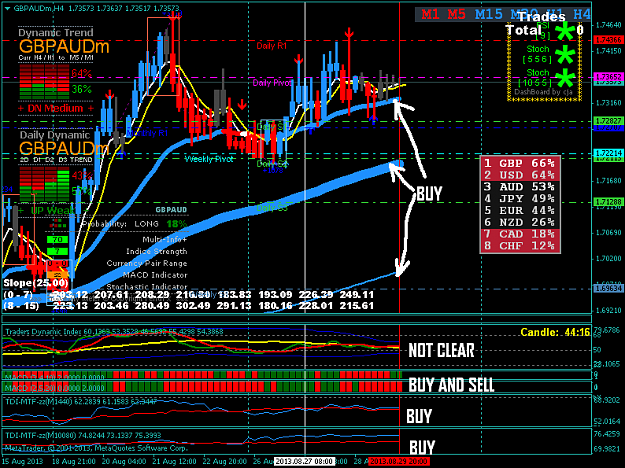Click the Daily Dynamic panel heading
The width and height of the screenshot is (625, 468).
coord(55,135)
